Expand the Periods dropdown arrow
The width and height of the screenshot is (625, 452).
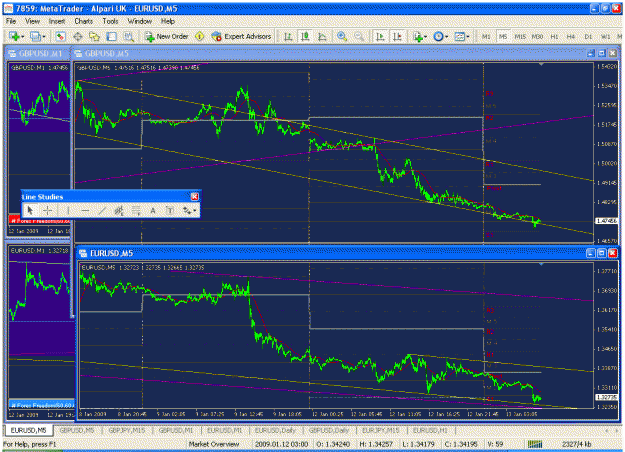446,37
